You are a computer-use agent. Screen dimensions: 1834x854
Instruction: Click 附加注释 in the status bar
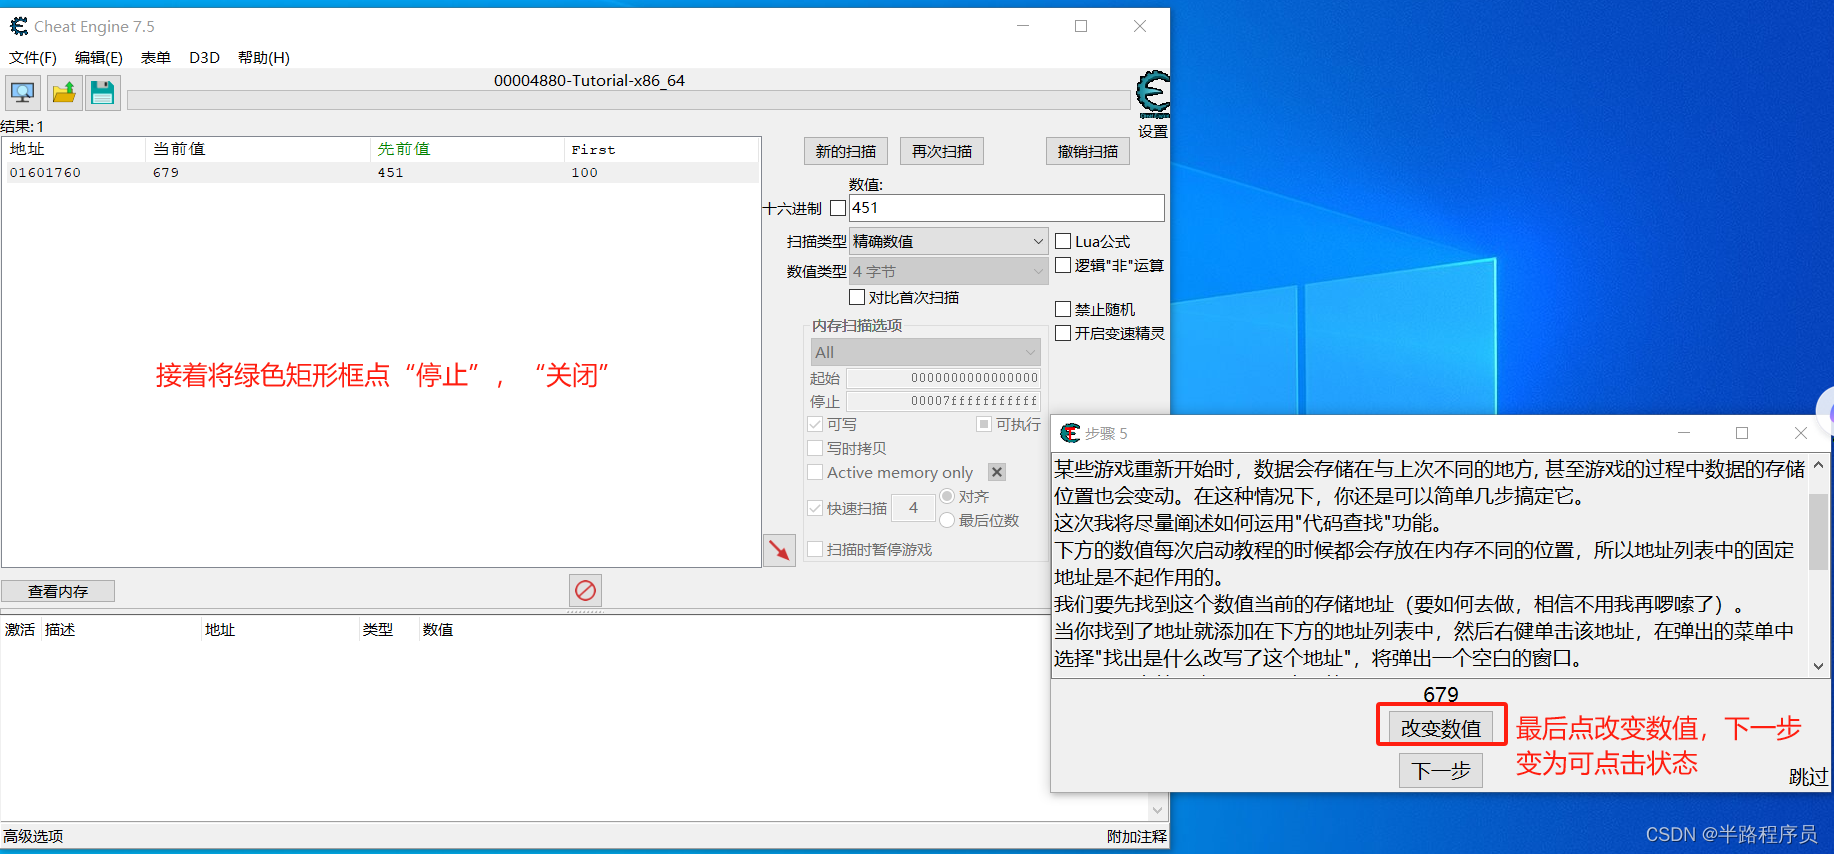(1137, 836)
